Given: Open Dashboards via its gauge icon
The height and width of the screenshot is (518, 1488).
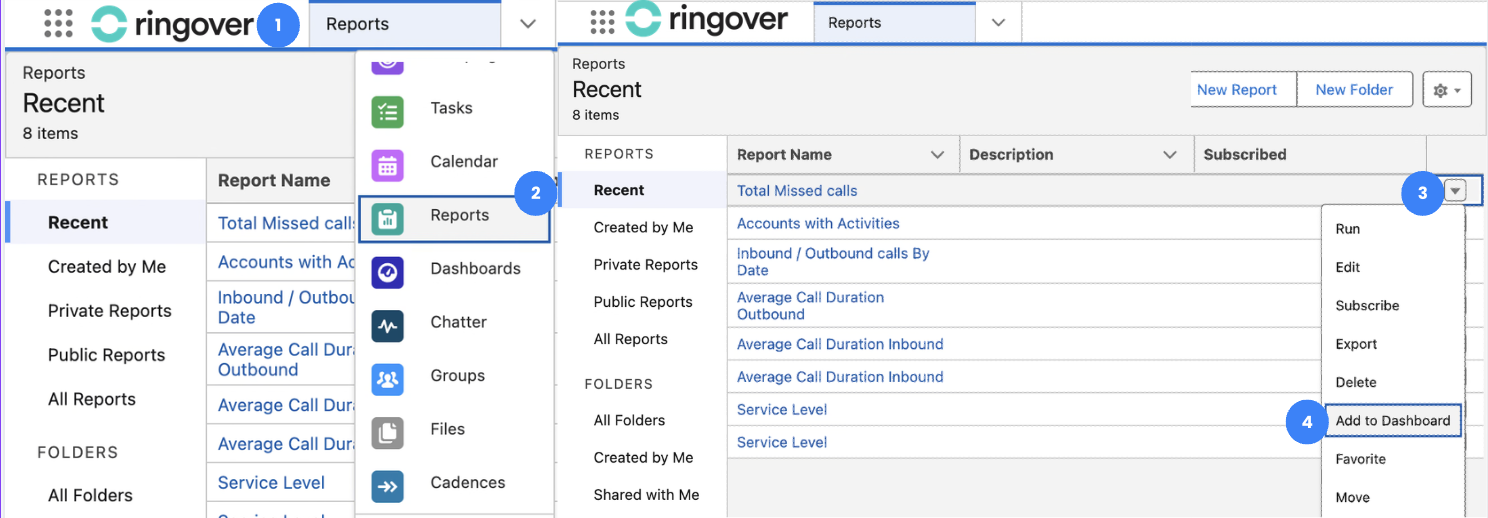Looking at the screenshot, I should (388, 271).
